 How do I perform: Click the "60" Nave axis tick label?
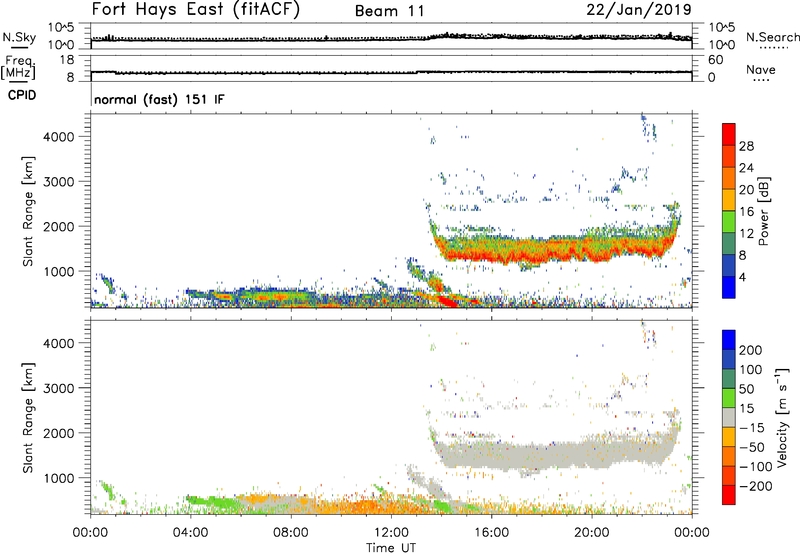pos(715,60)
